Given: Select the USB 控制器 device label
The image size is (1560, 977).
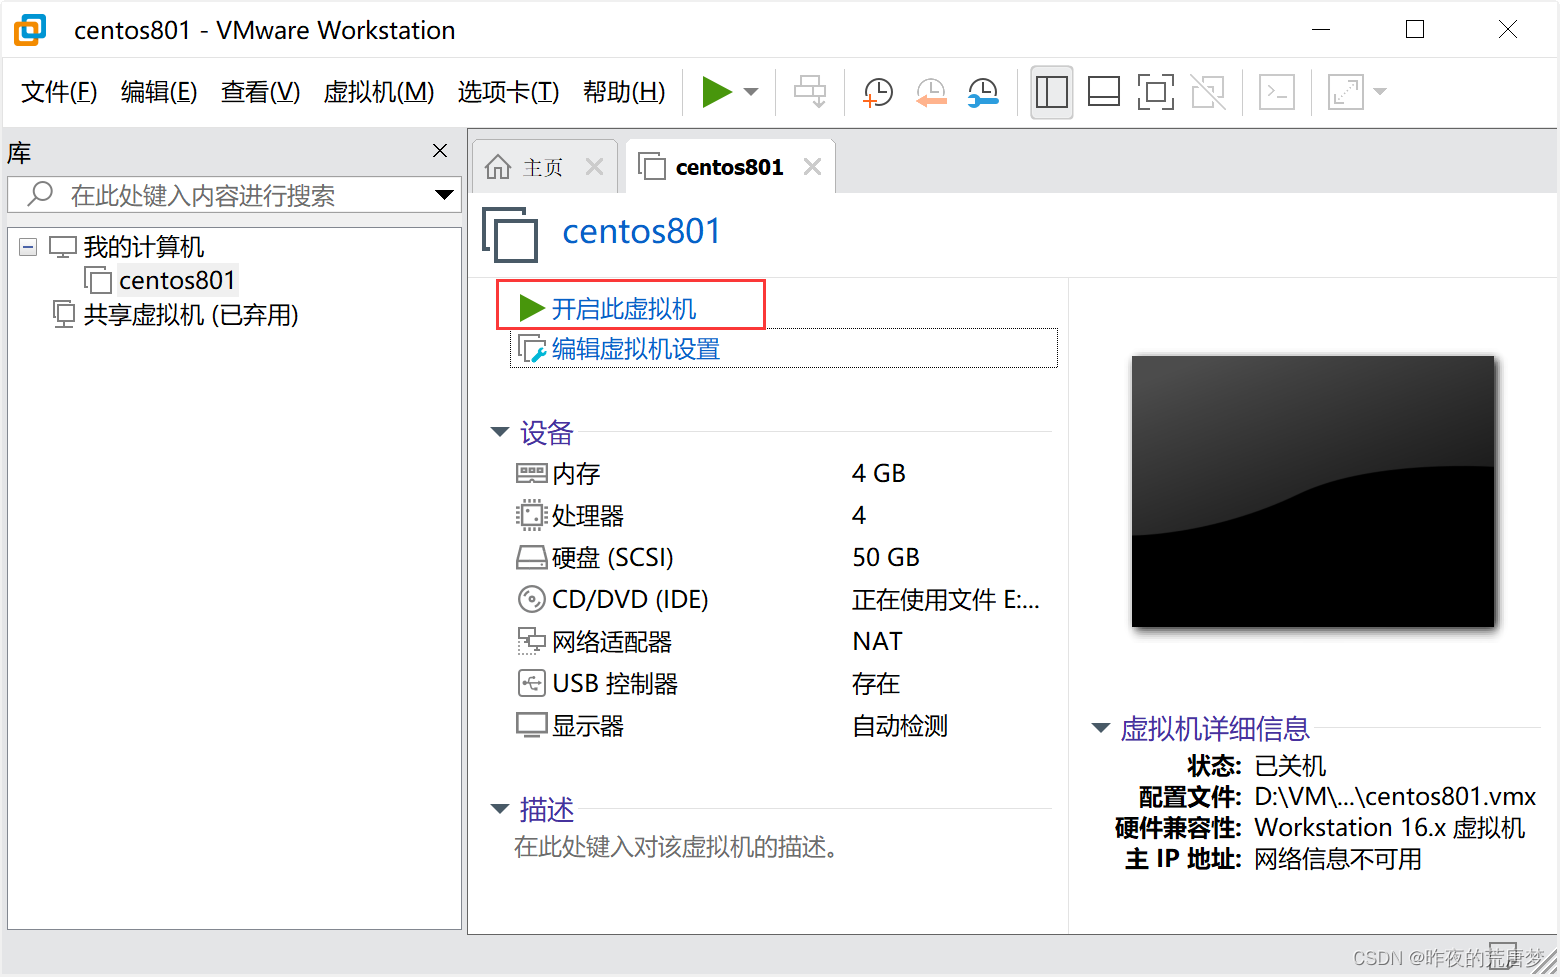Looking at the screenshot, I should [615, 684].
